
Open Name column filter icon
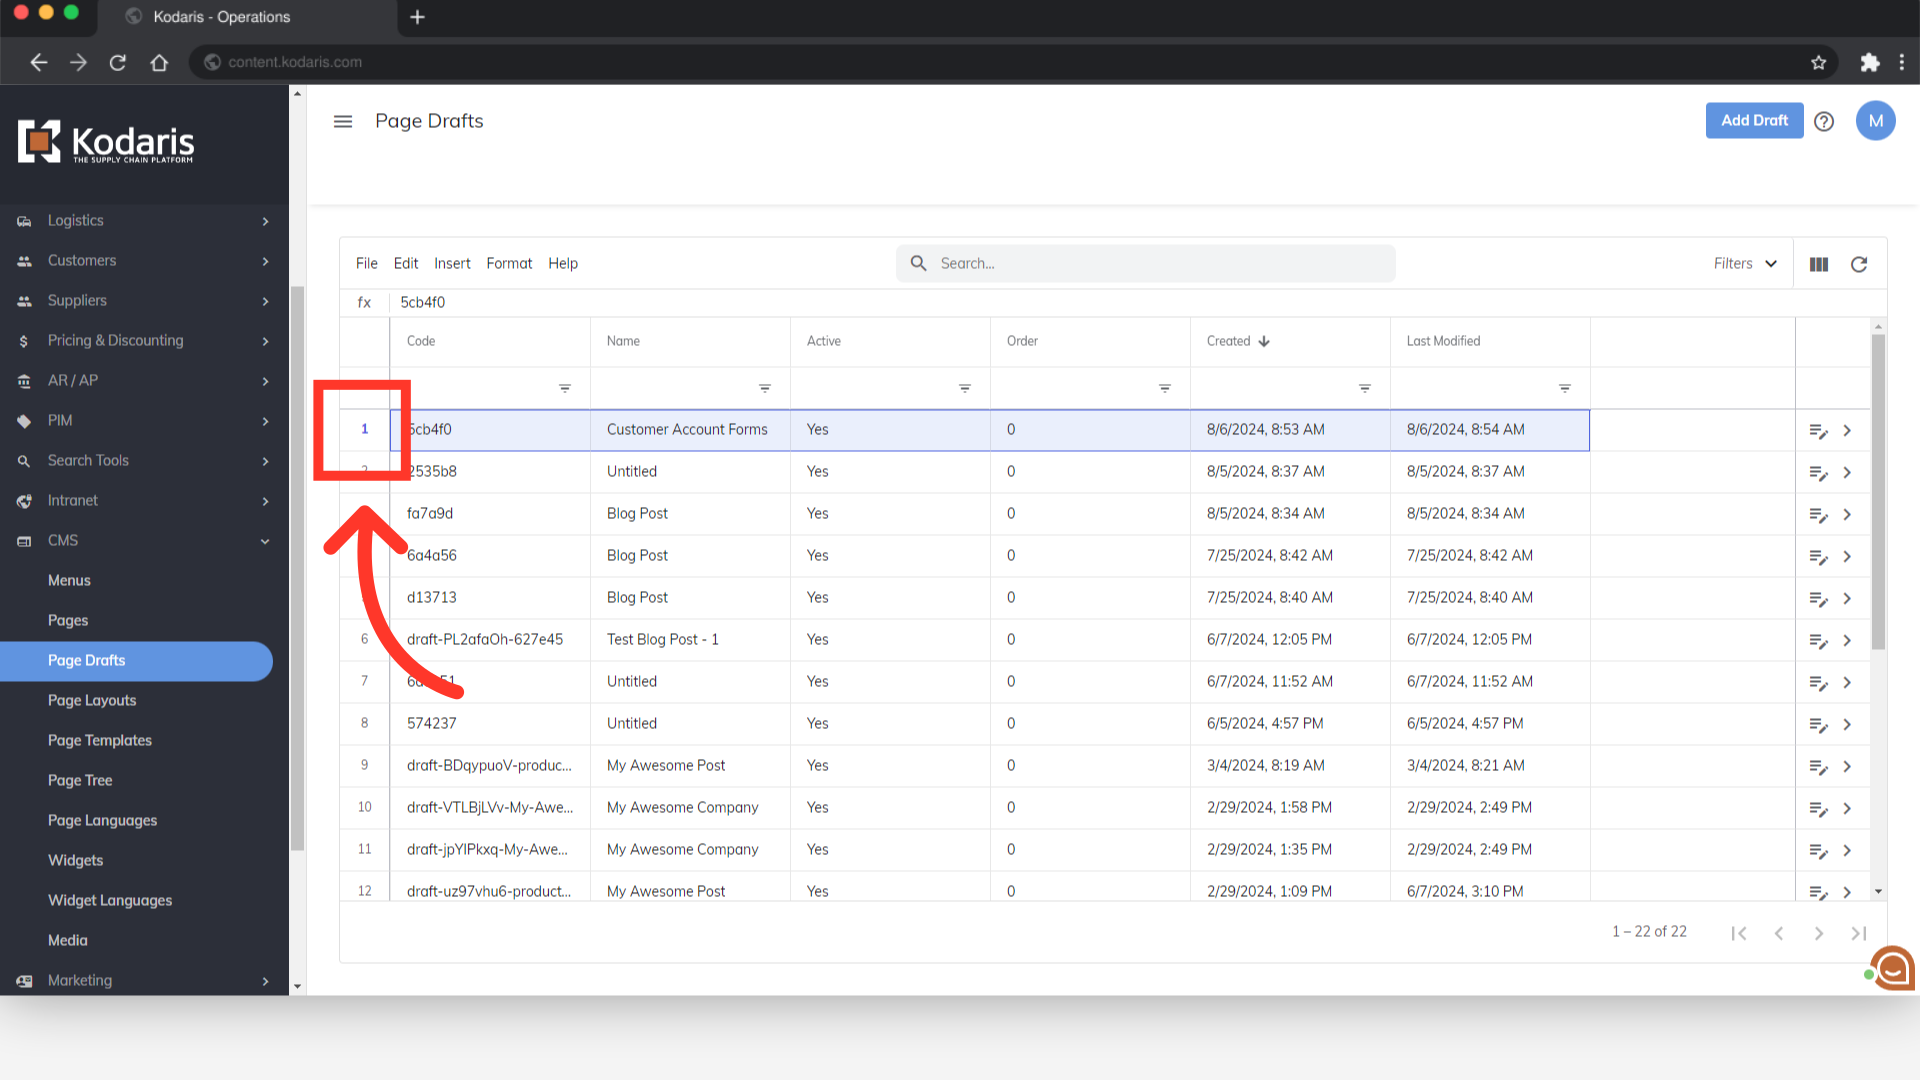[x=765, y=388]
